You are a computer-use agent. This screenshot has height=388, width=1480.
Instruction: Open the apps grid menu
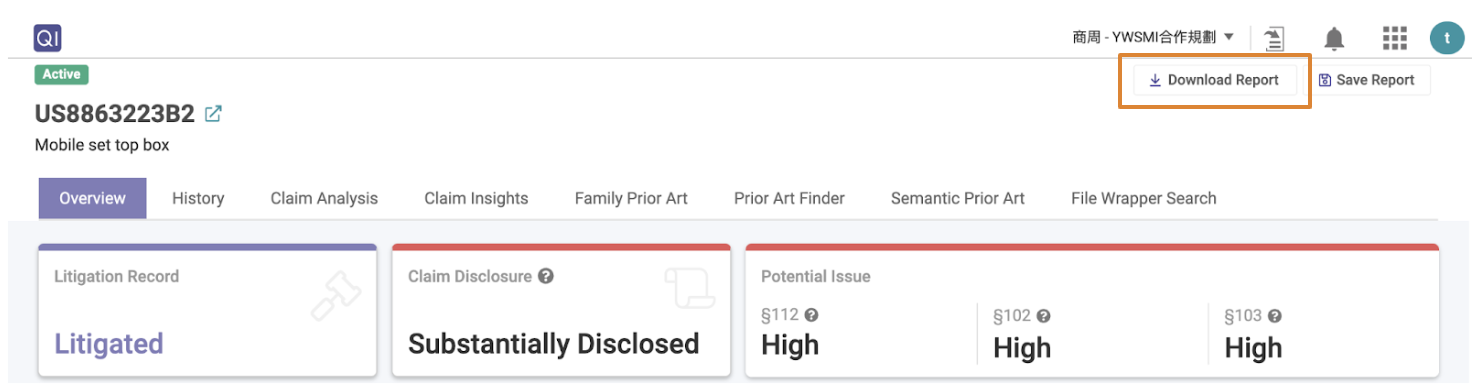(1394, 38)
